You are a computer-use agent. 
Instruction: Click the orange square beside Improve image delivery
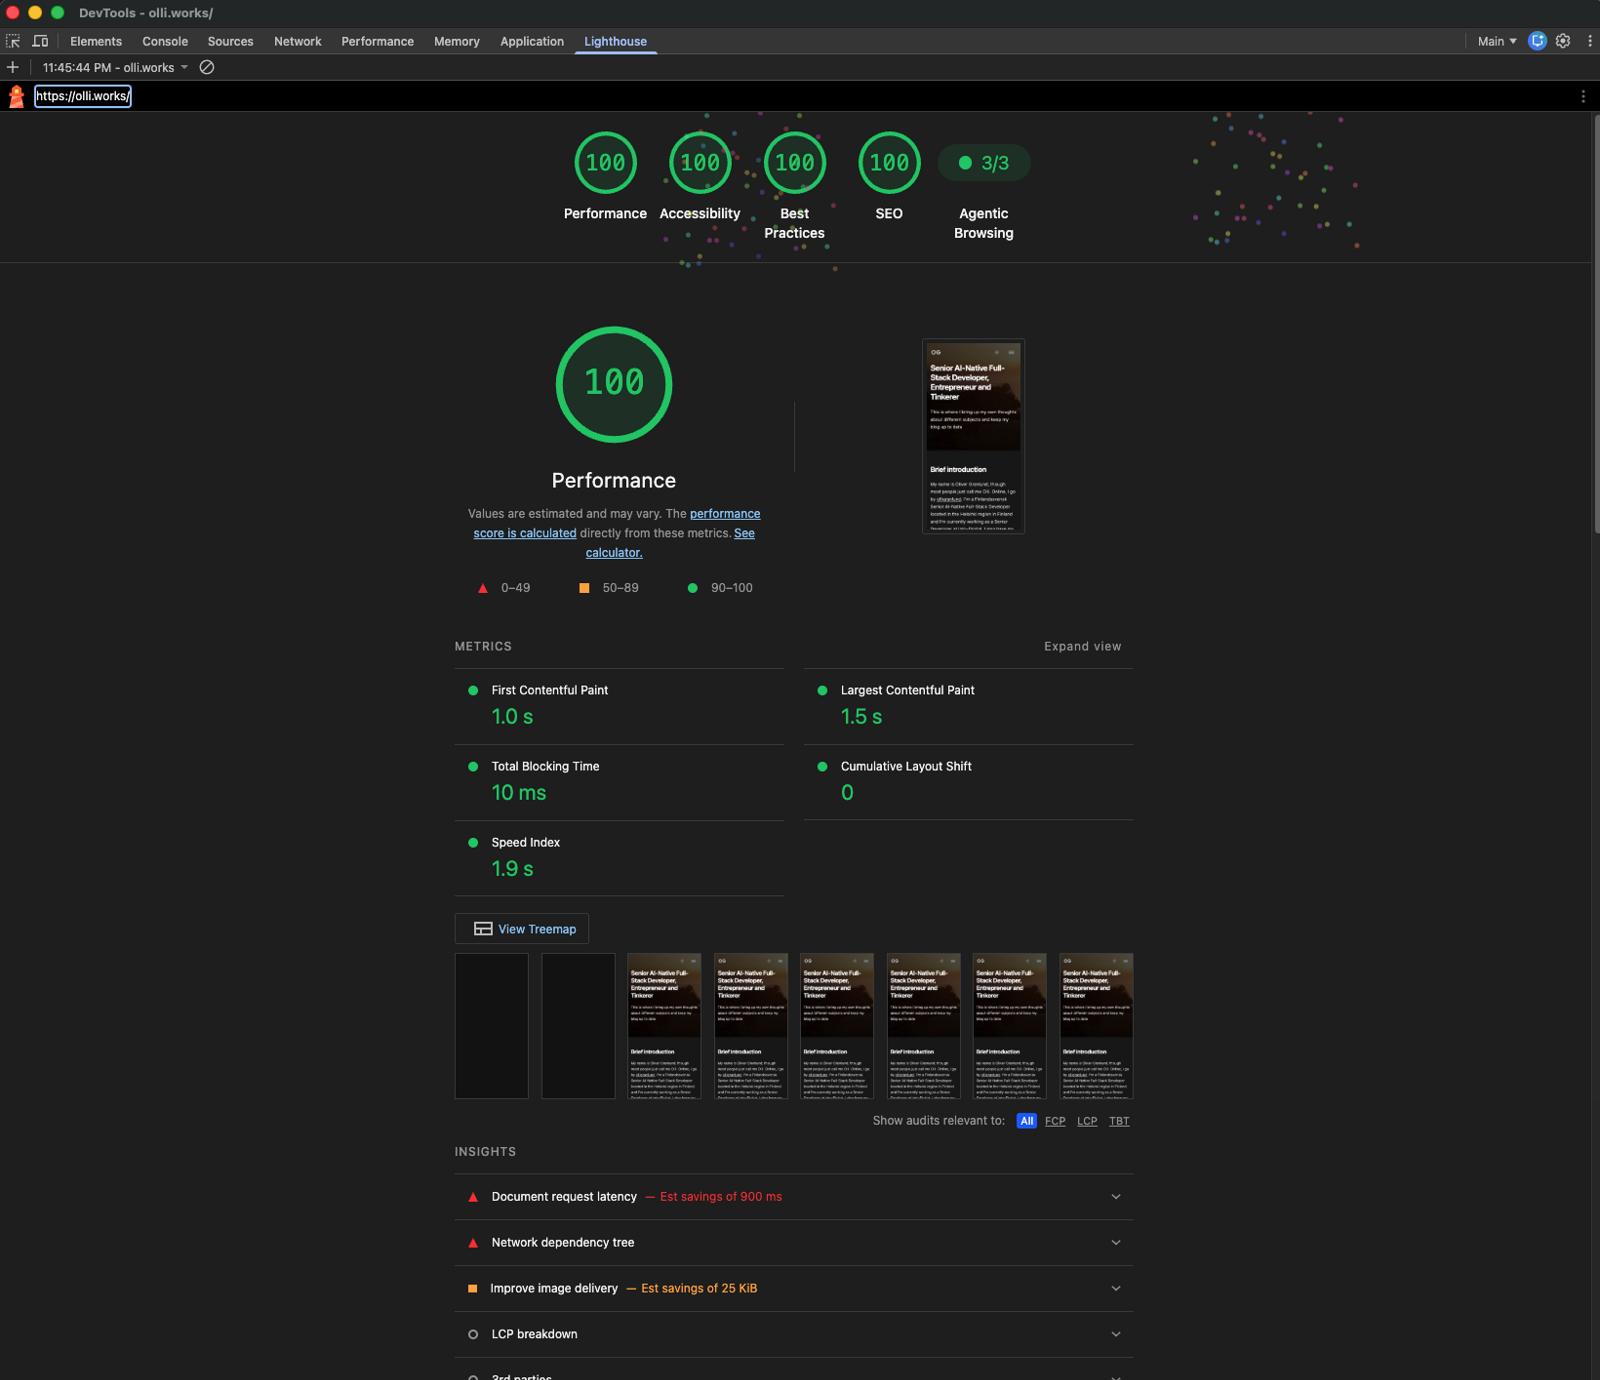473,1289
